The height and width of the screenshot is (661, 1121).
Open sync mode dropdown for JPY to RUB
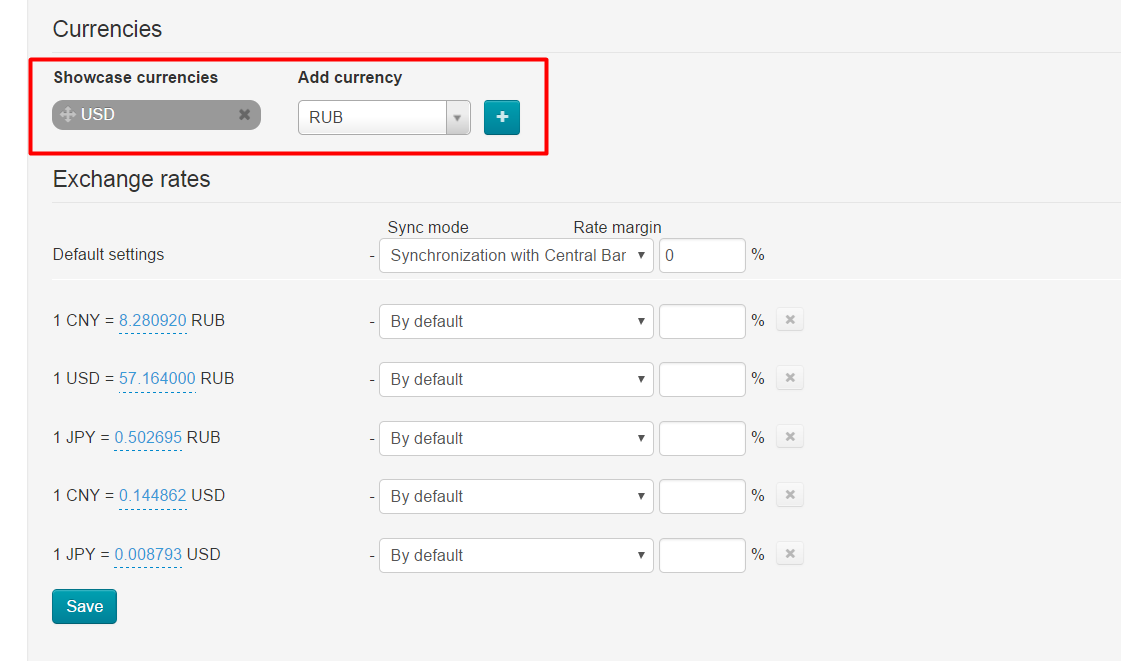point(516,438)
